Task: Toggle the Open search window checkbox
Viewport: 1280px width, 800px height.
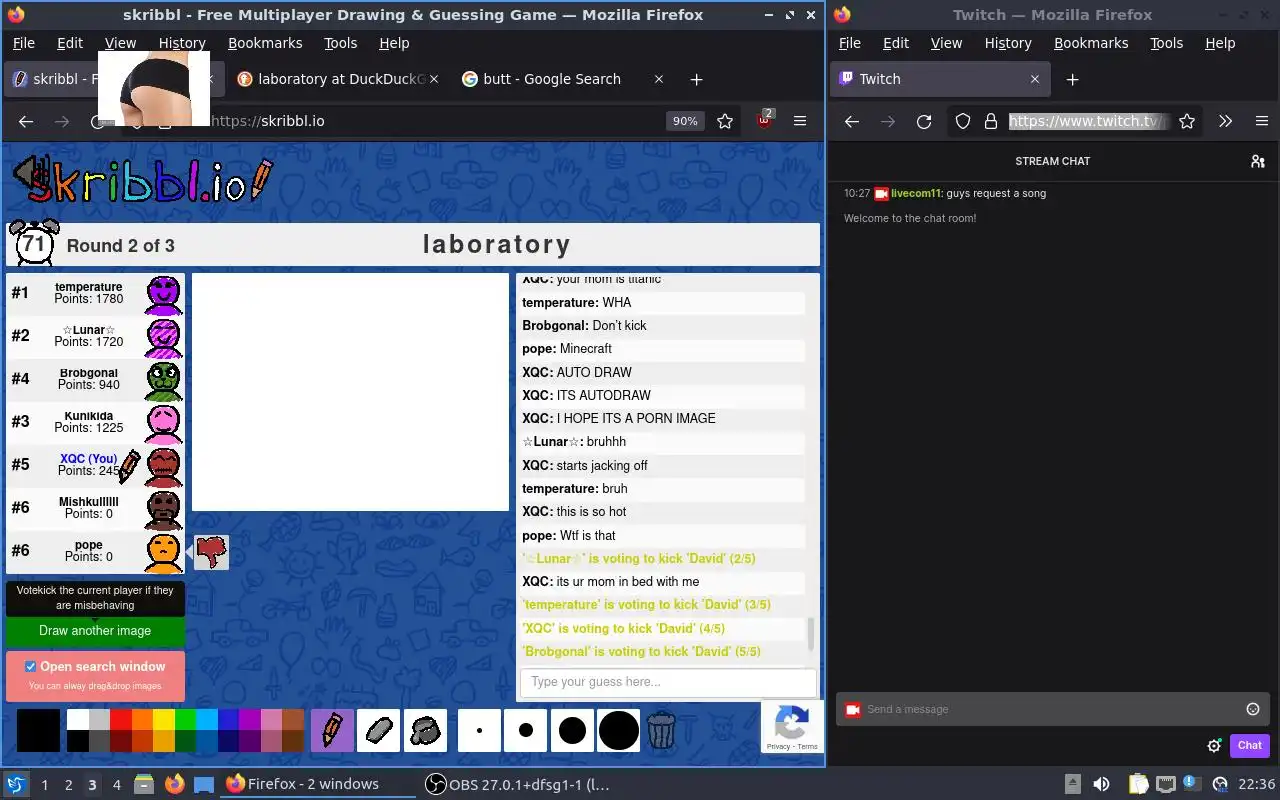Action: pos(31,666)
